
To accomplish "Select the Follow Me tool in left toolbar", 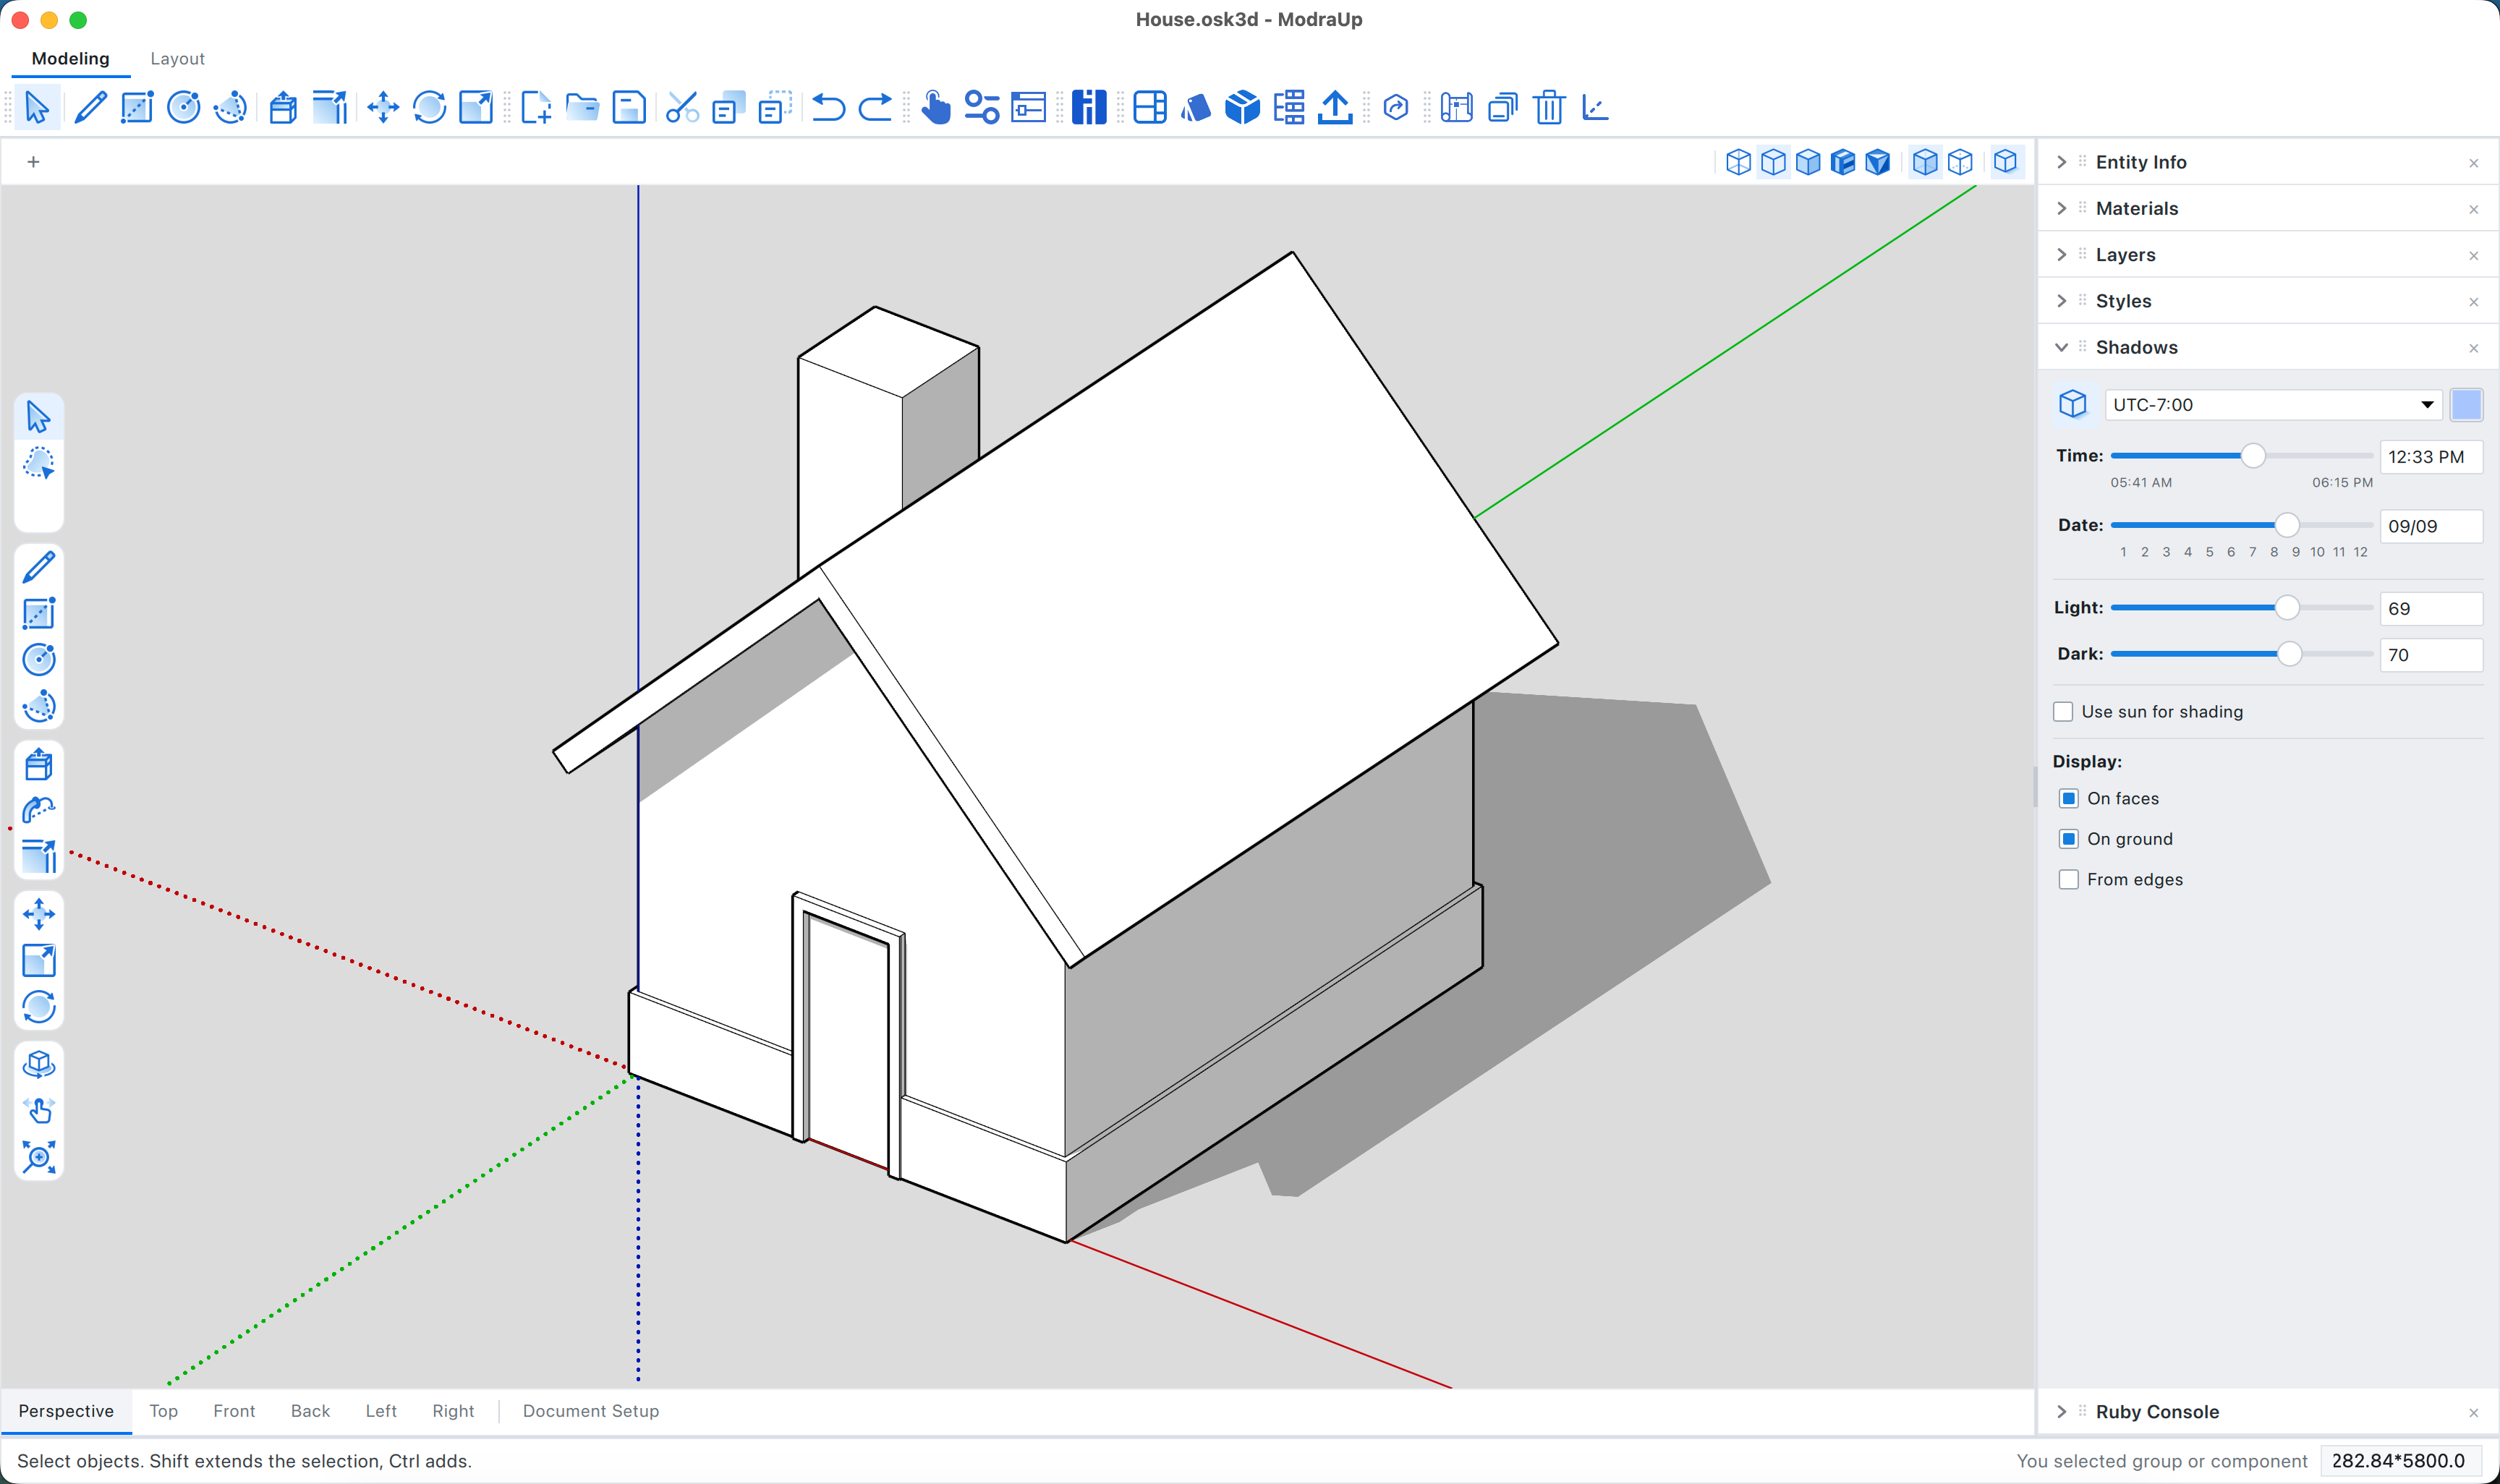I will point(39,810).
